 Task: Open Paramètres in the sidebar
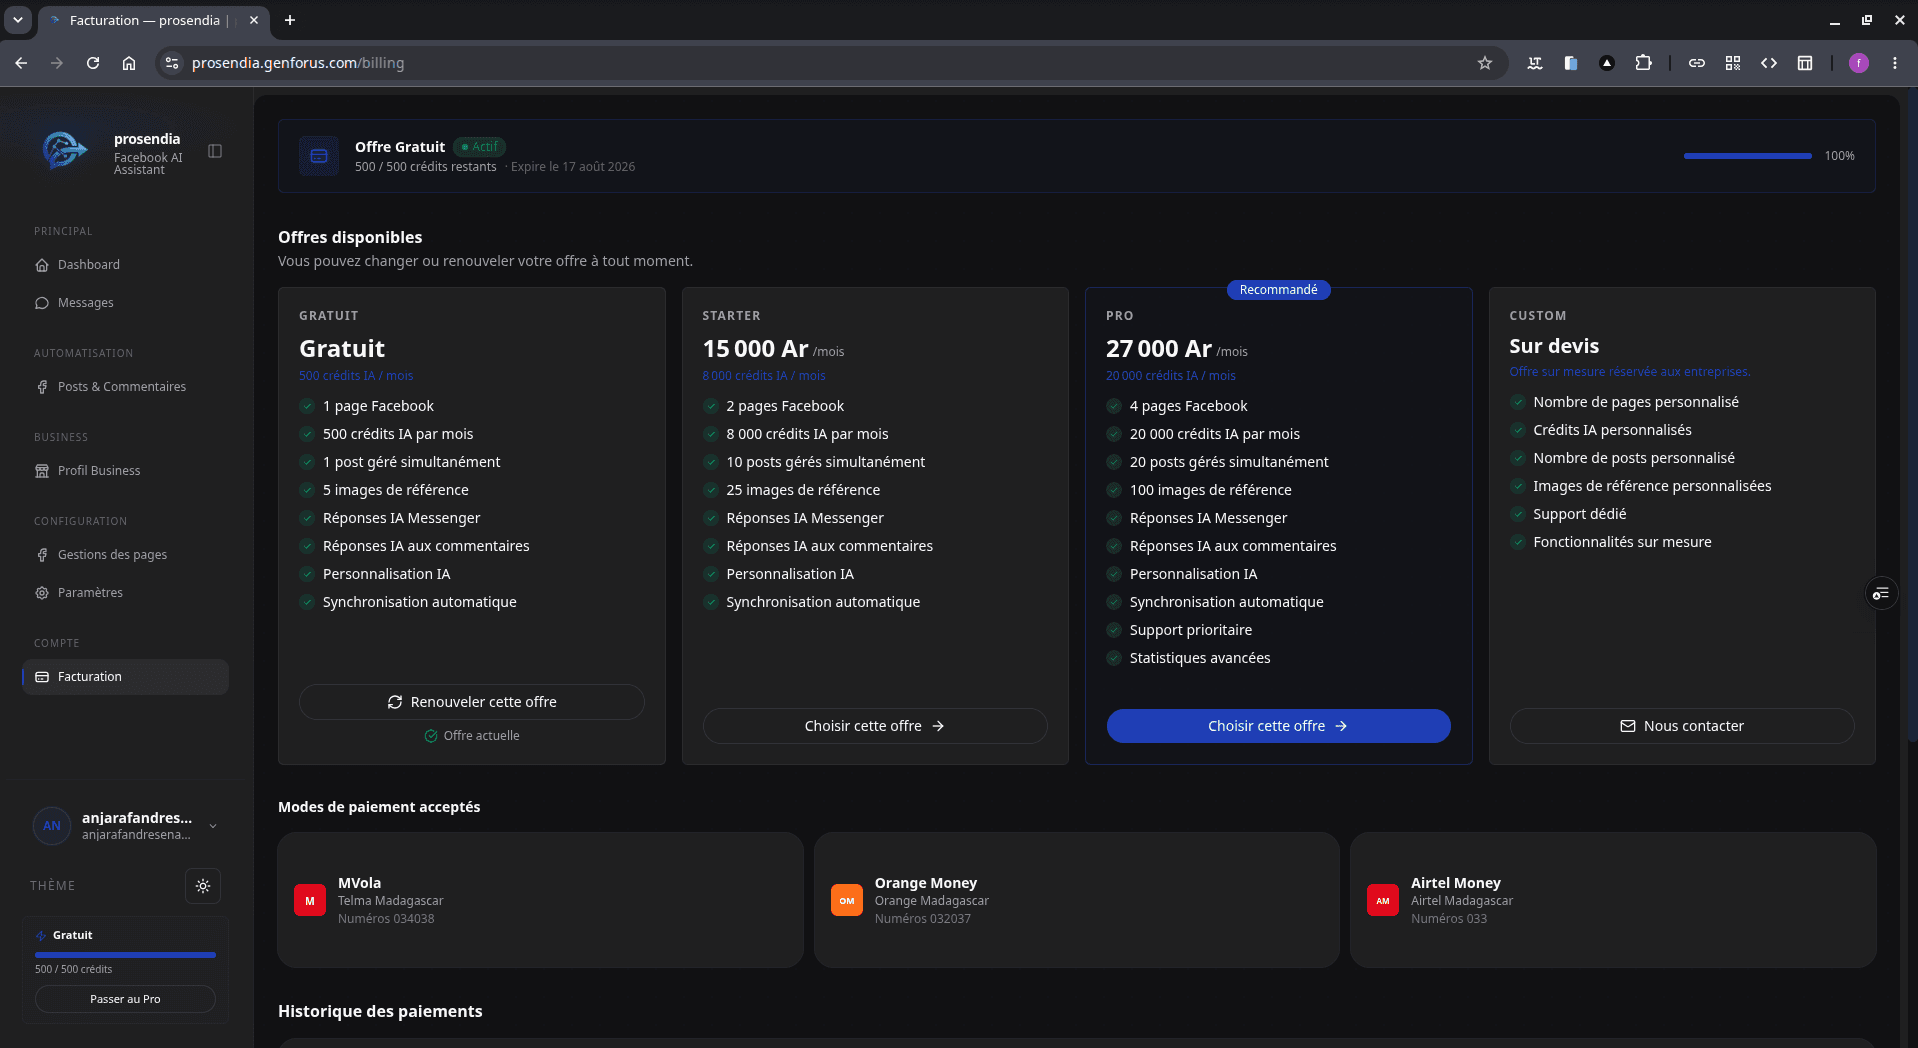125,593
